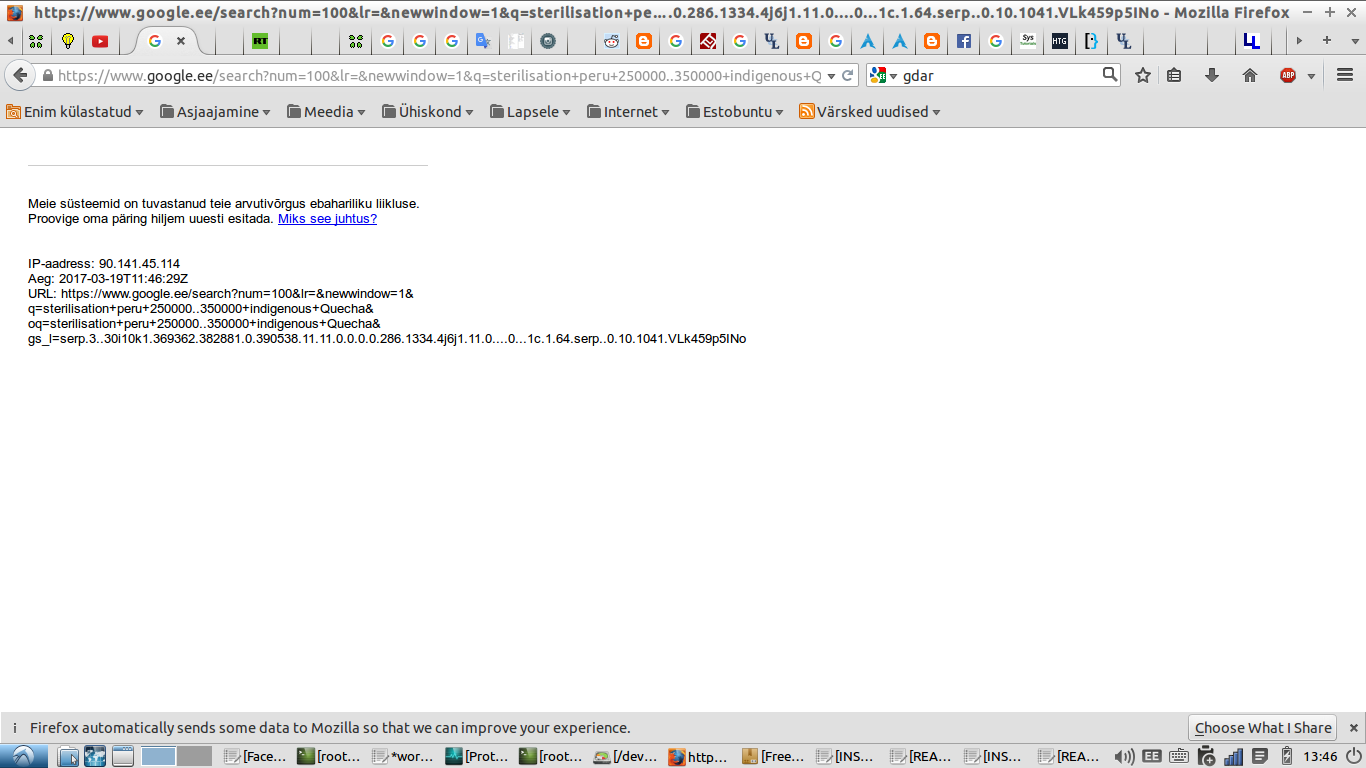Open the Adblock Plus dropdown arrow

(1310, 76)
